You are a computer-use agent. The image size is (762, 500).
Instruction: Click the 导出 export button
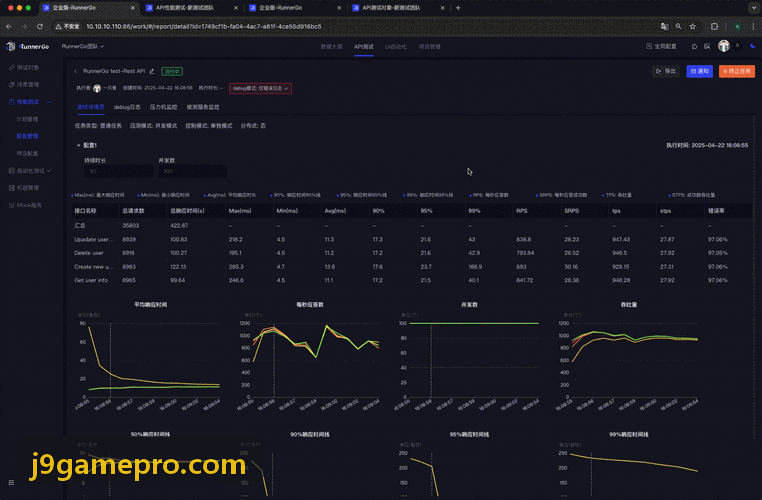tap(666, 71)
